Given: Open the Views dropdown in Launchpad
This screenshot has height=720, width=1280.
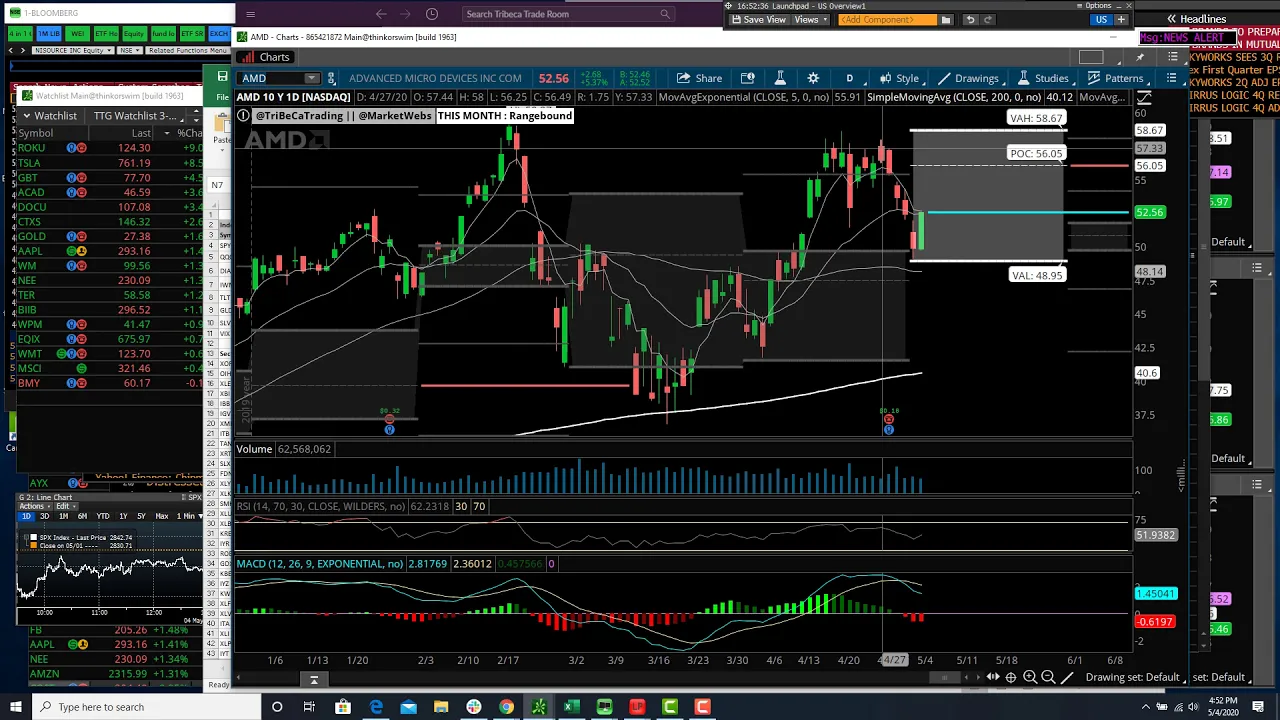Looking at the screenshot, I should click(x=811, y=20).
